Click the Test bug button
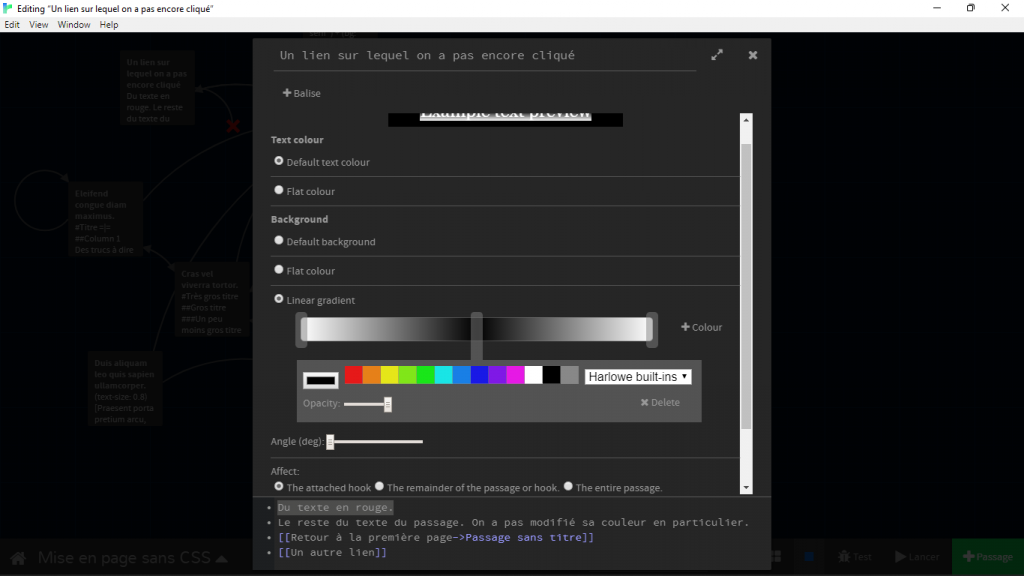The width and height of the screenshot is (1024, 576). tap(856, 556)
